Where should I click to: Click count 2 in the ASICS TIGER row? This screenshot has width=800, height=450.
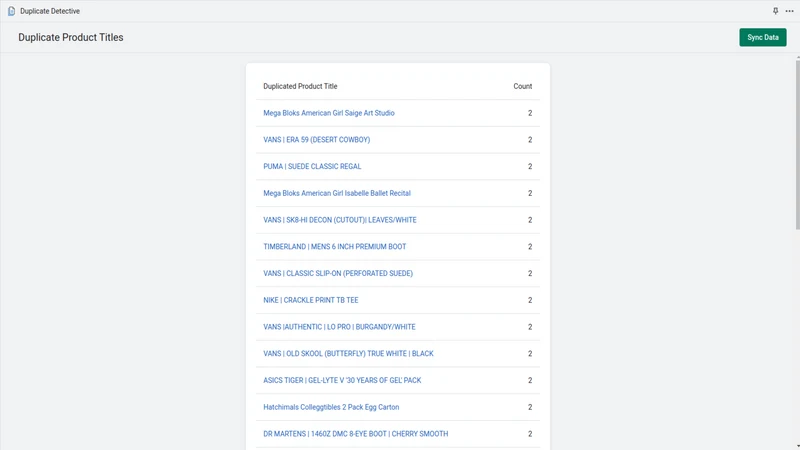pyautogui.click(x=530, y=380)
